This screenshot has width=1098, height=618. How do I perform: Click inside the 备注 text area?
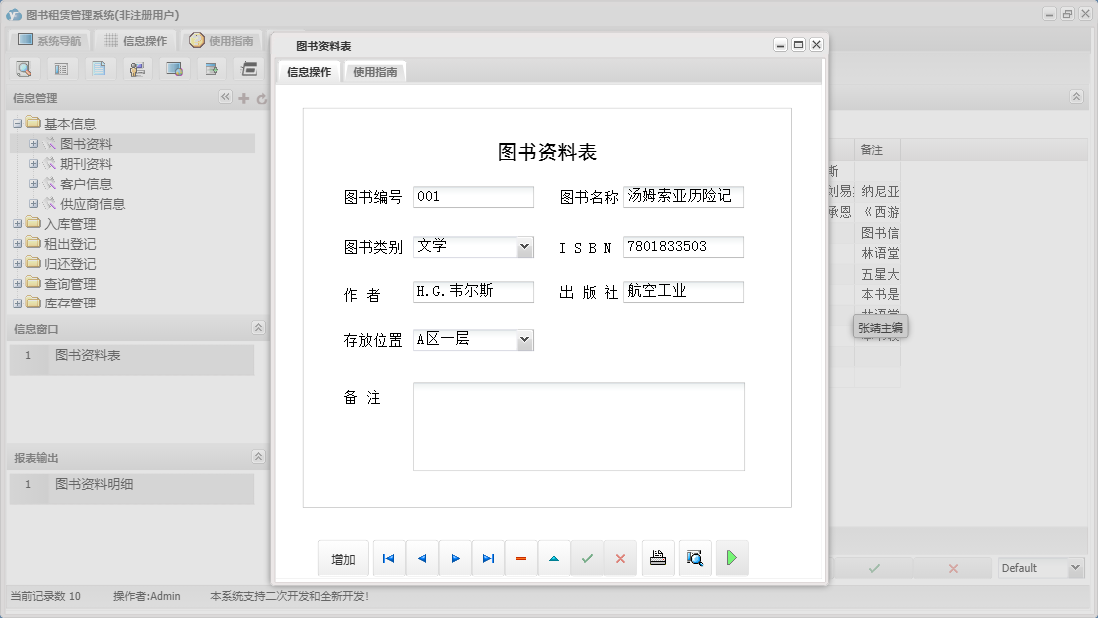[x=578, y=425]
